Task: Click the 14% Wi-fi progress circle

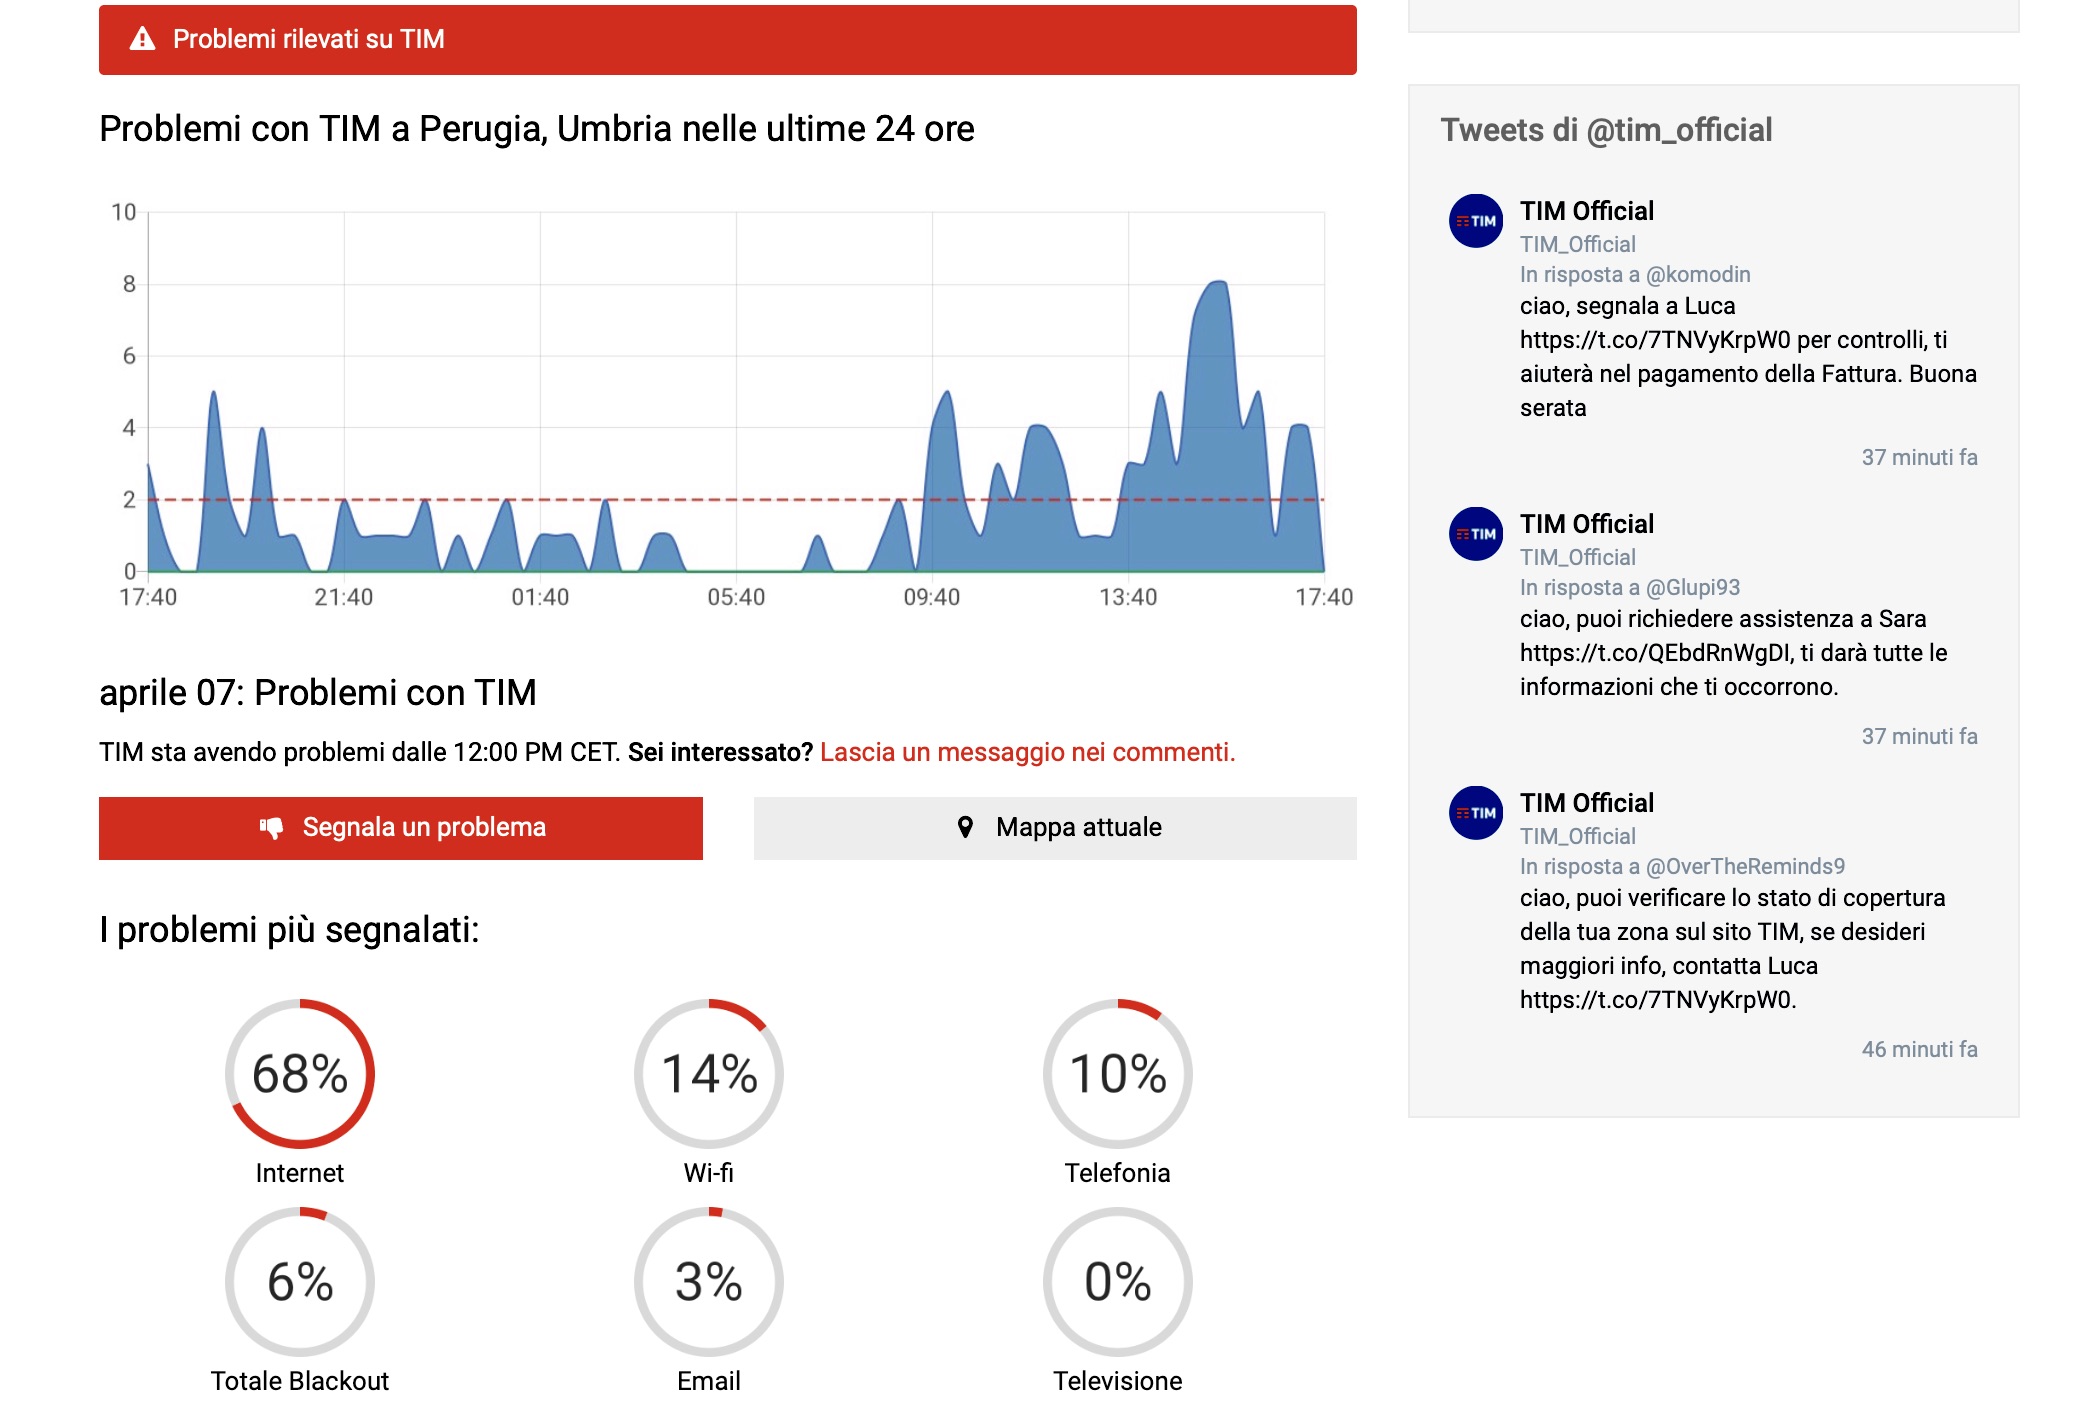Action: (x=709, y=1074)
